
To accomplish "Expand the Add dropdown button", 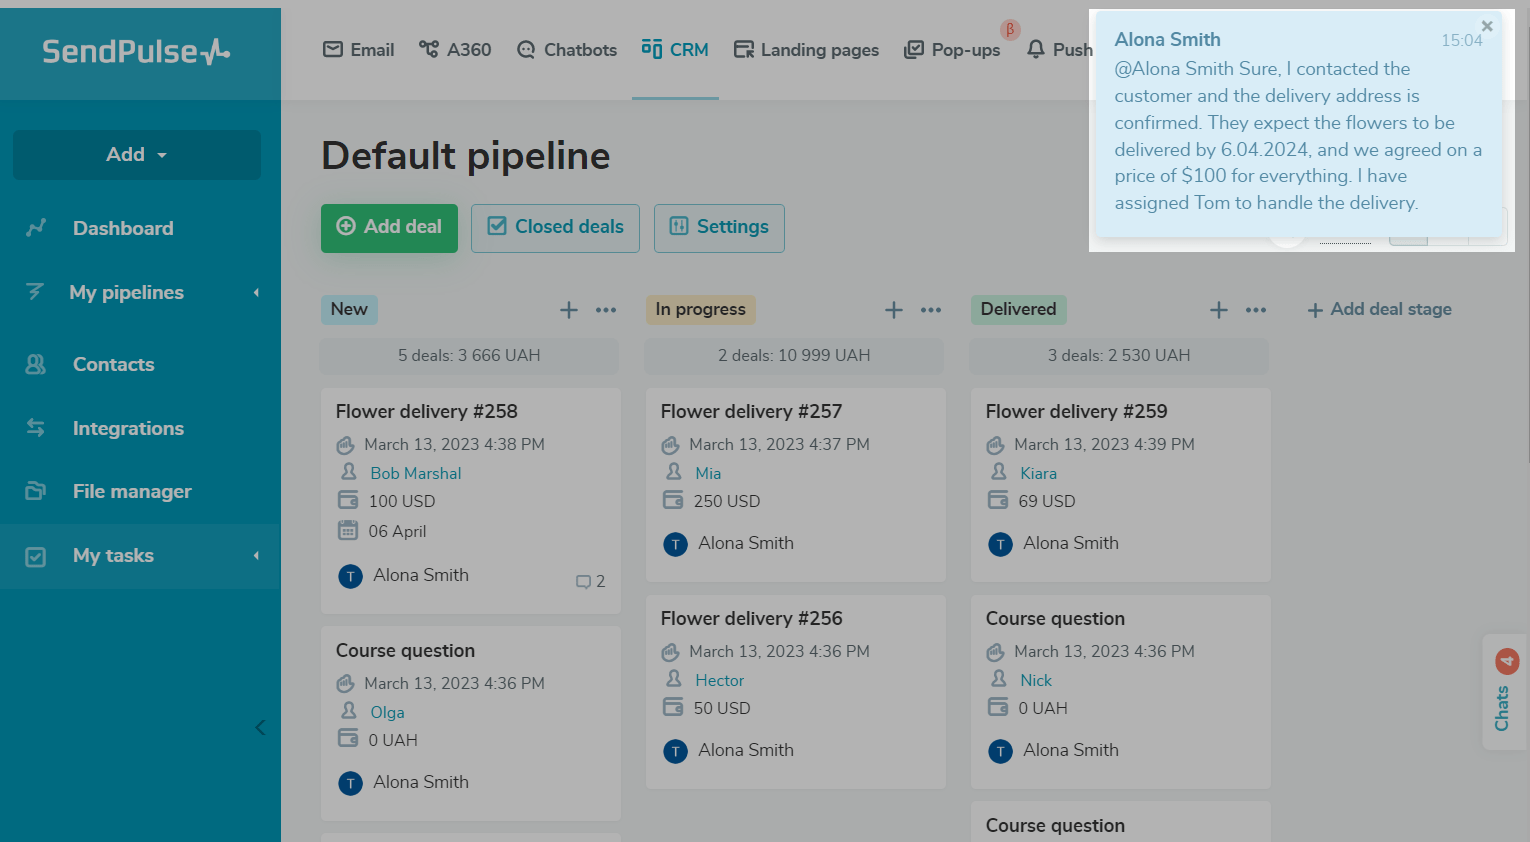I will click(137, 155).
